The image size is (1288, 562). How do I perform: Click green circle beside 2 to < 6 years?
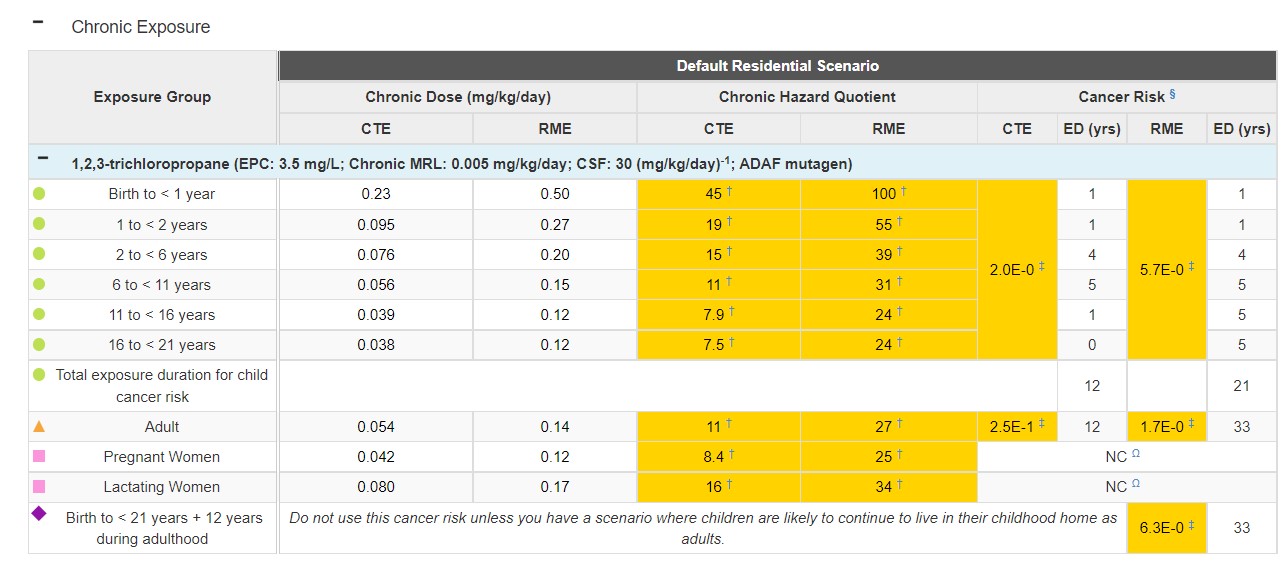click(39, 254)
